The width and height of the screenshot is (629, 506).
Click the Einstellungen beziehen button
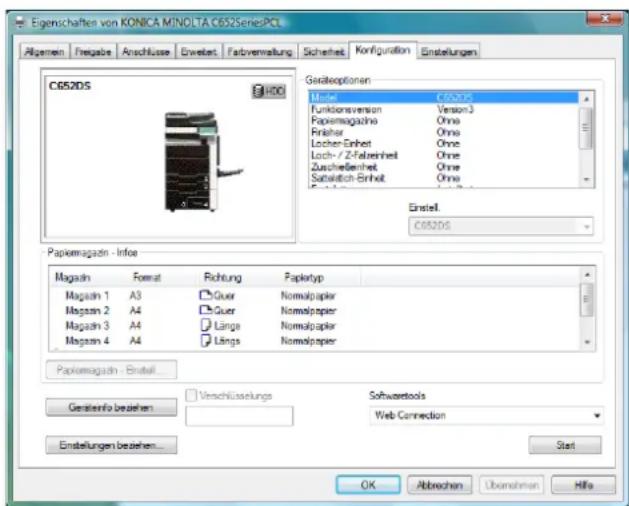(x=111, y=445)
